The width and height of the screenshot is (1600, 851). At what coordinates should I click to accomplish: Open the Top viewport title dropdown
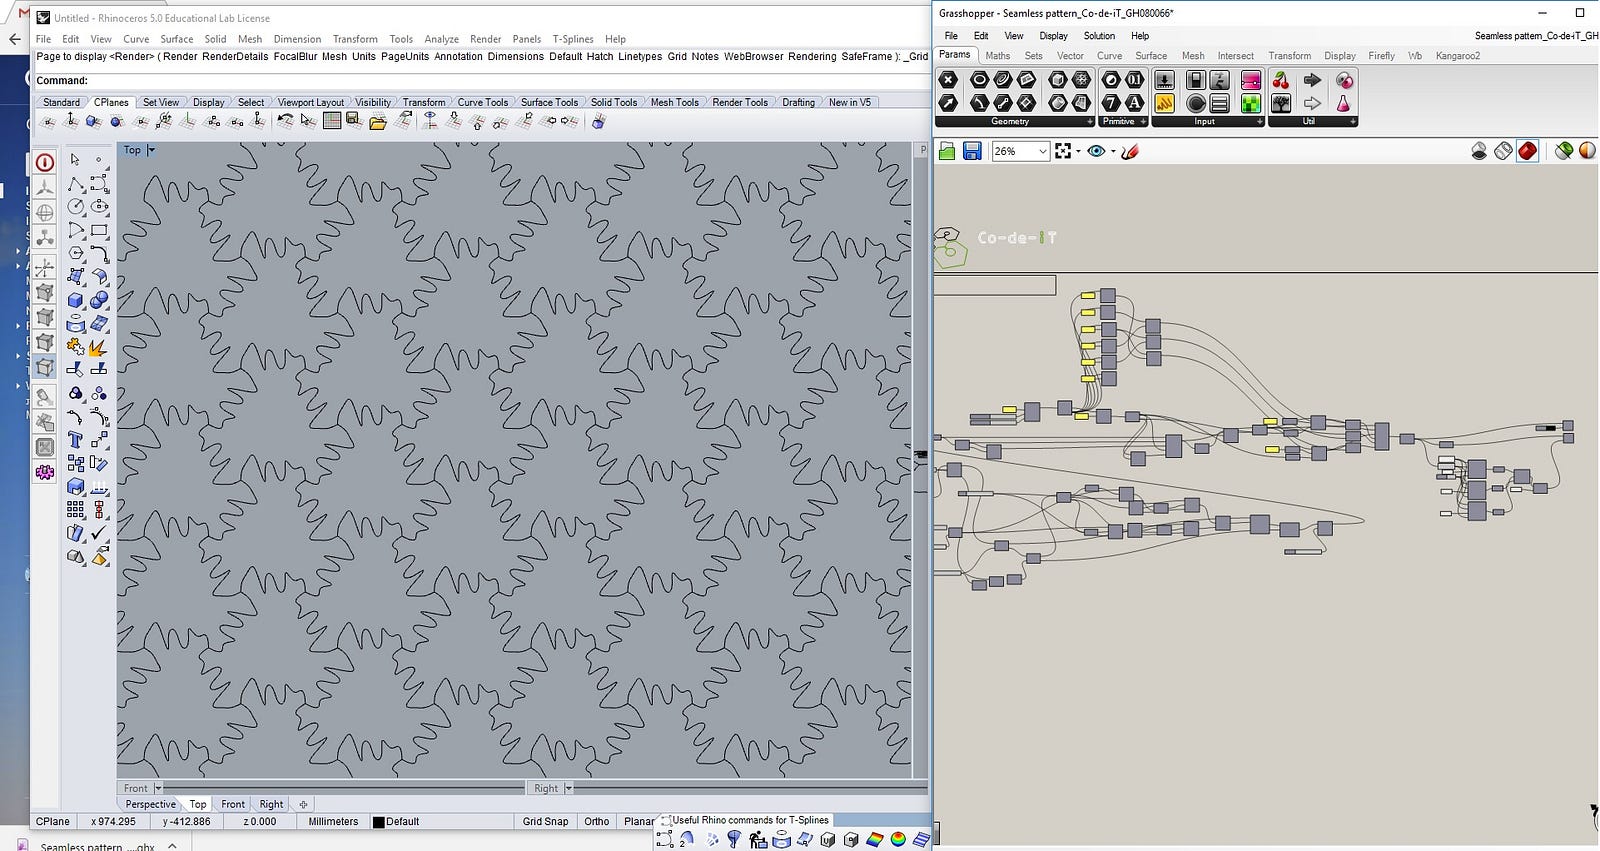[x=151, y=150]
